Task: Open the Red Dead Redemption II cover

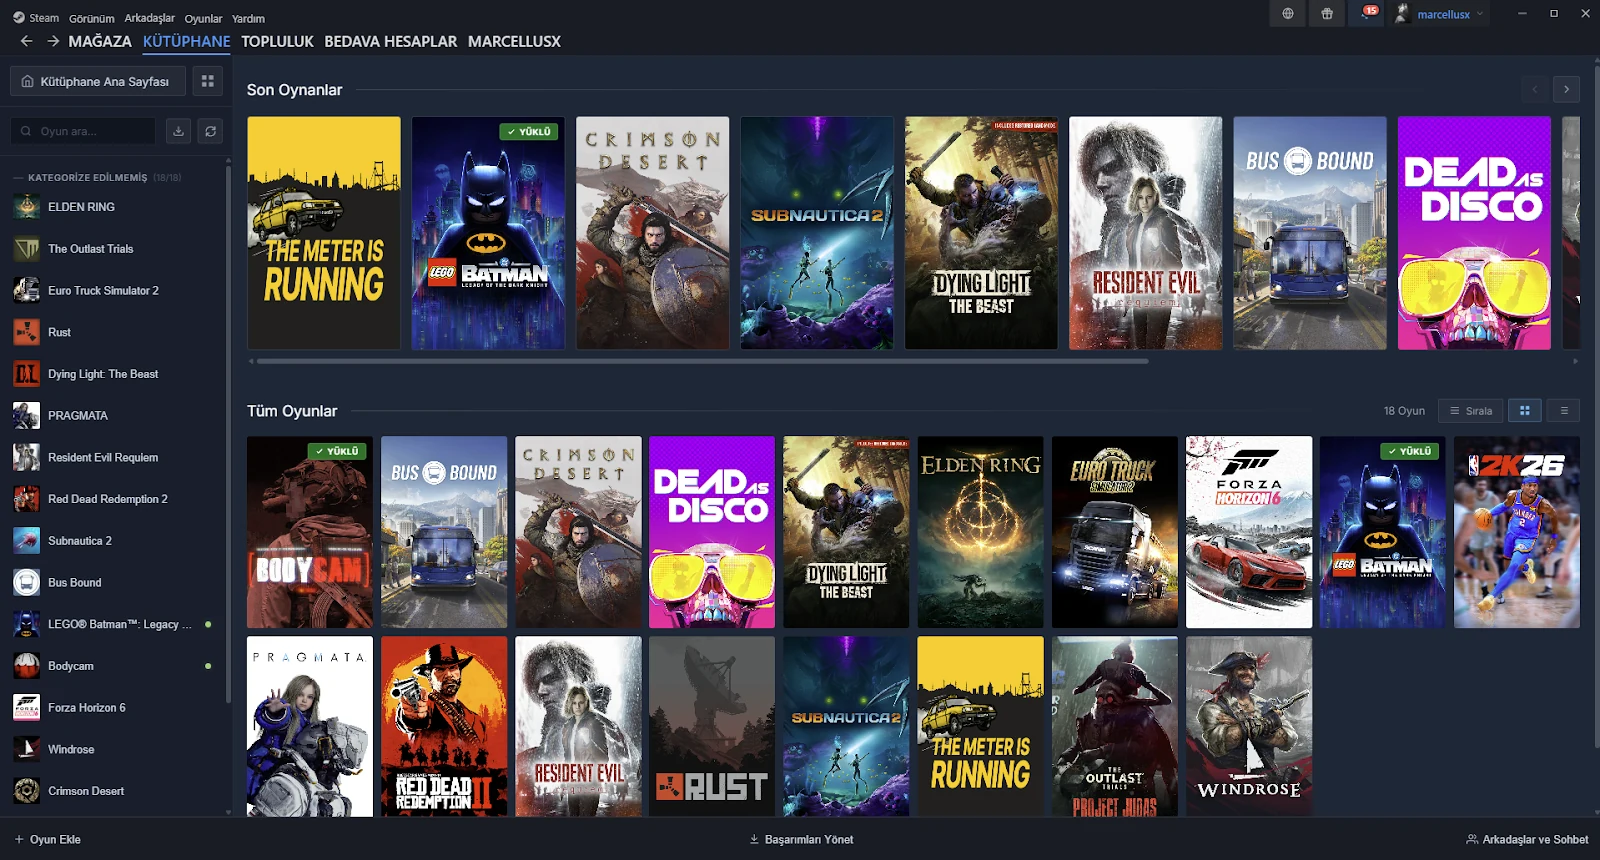Action: pyautogui.click(x=444, y=727)
